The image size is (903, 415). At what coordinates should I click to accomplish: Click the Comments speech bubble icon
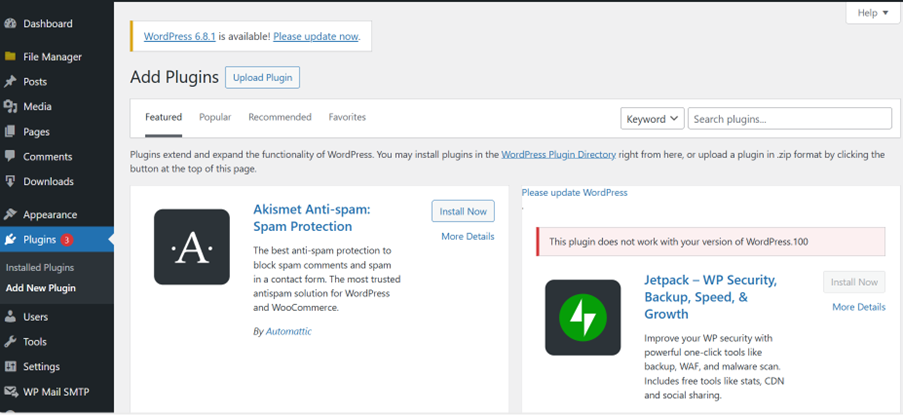pos(10,156)
